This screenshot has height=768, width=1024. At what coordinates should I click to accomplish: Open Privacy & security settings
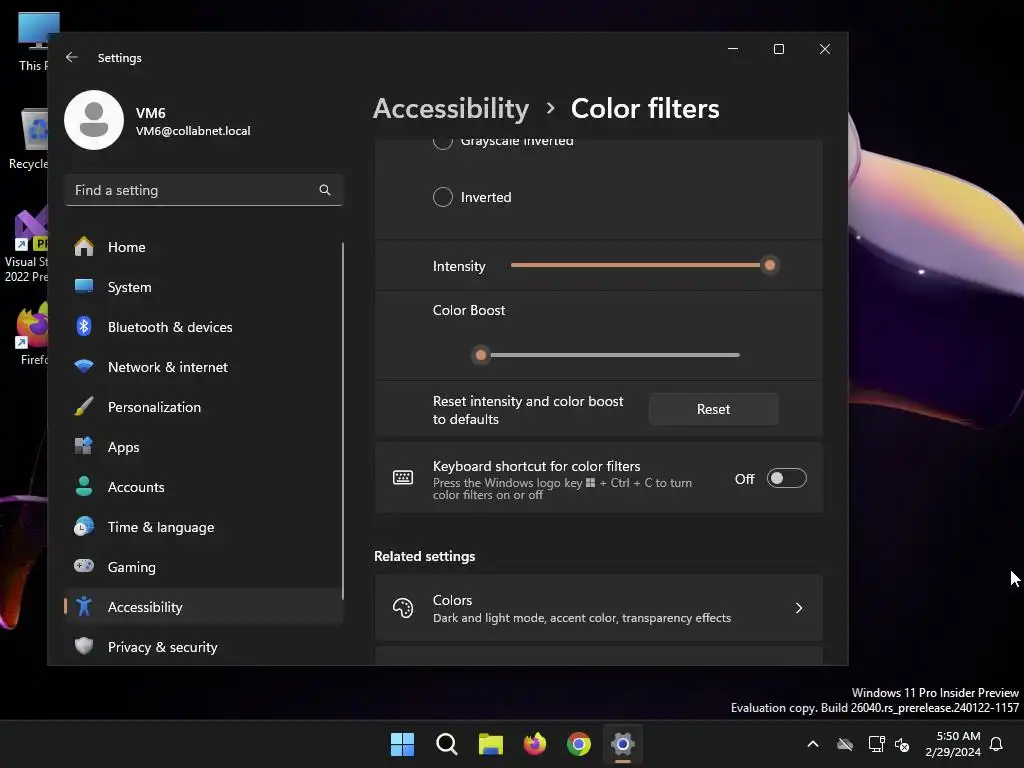pyautogui.click(x=203, y=647)
